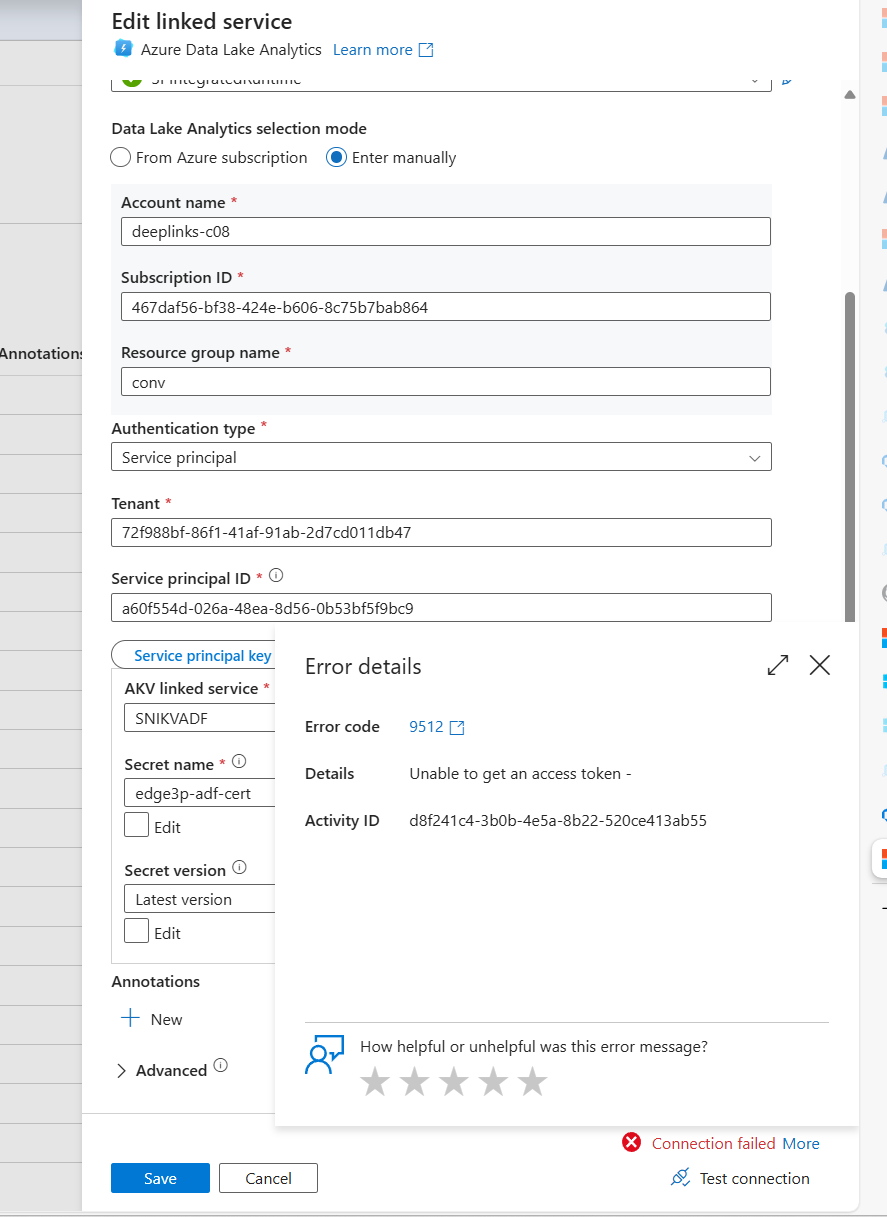Expand the Error details panel
Image resolution: width=887 pixels, height=1217 pixels.
pos(778,665)
